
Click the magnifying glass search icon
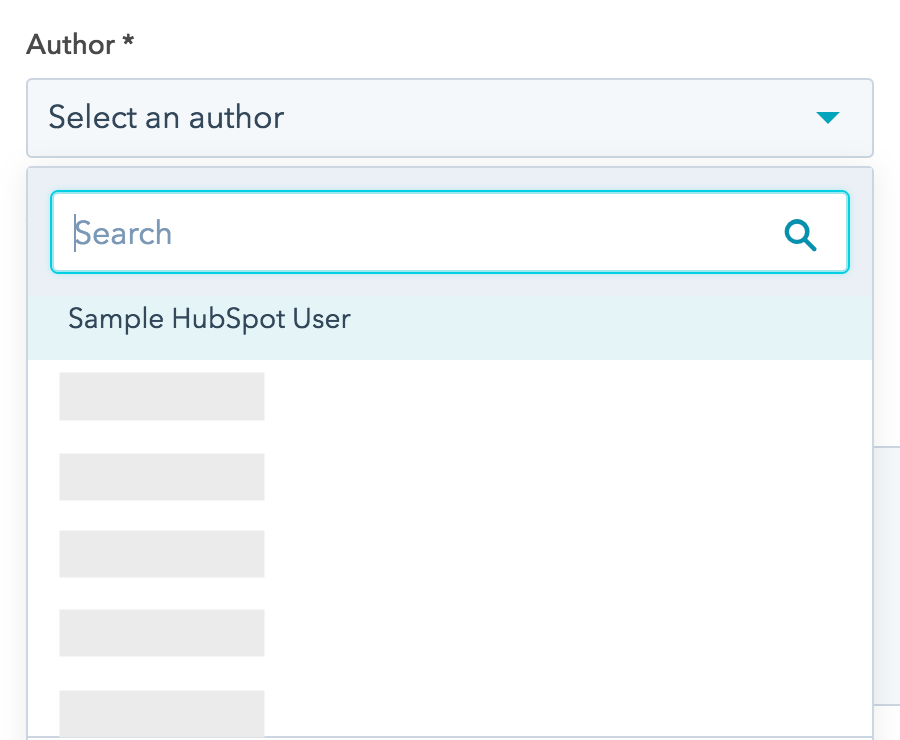tap(800, 235)
